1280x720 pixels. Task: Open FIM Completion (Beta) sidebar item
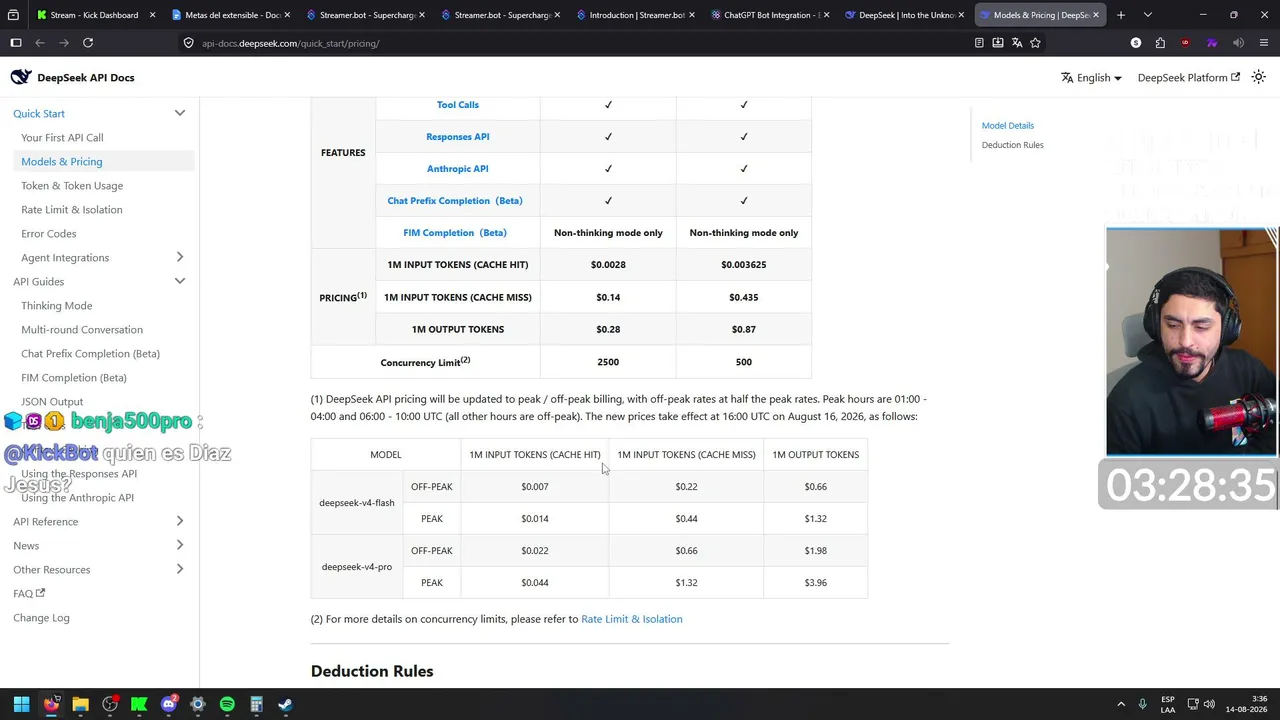pos(74,377)
